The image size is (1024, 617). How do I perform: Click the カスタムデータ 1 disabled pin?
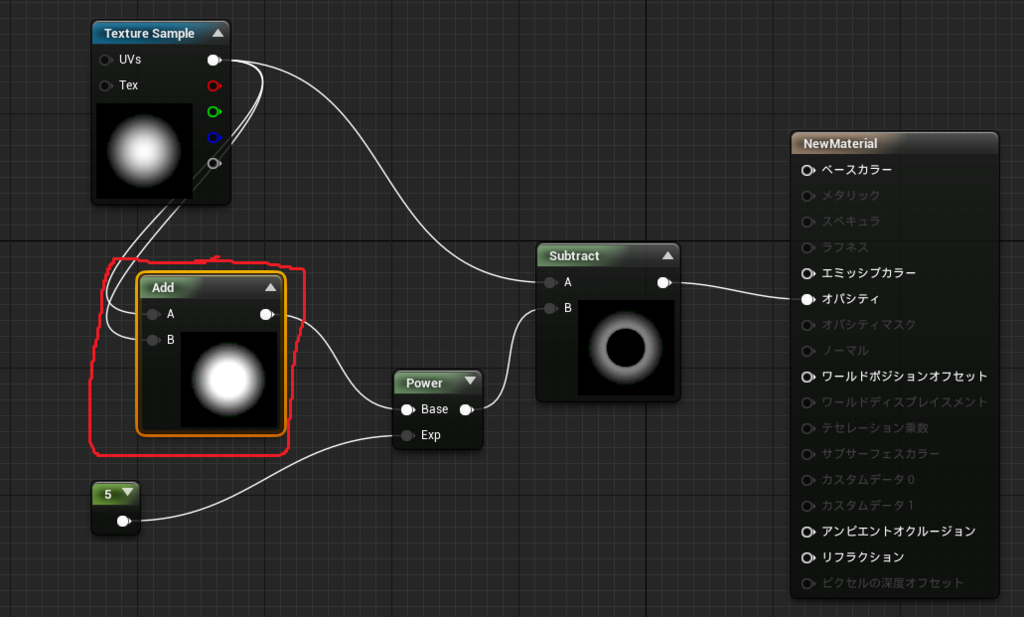coord(808,506)
